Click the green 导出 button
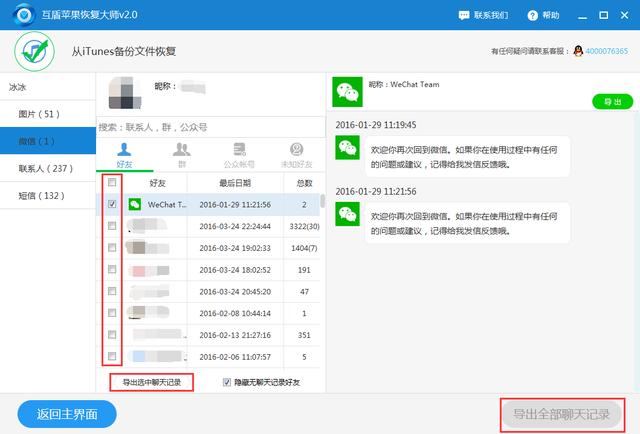640x434 pixels. point(613,102)
